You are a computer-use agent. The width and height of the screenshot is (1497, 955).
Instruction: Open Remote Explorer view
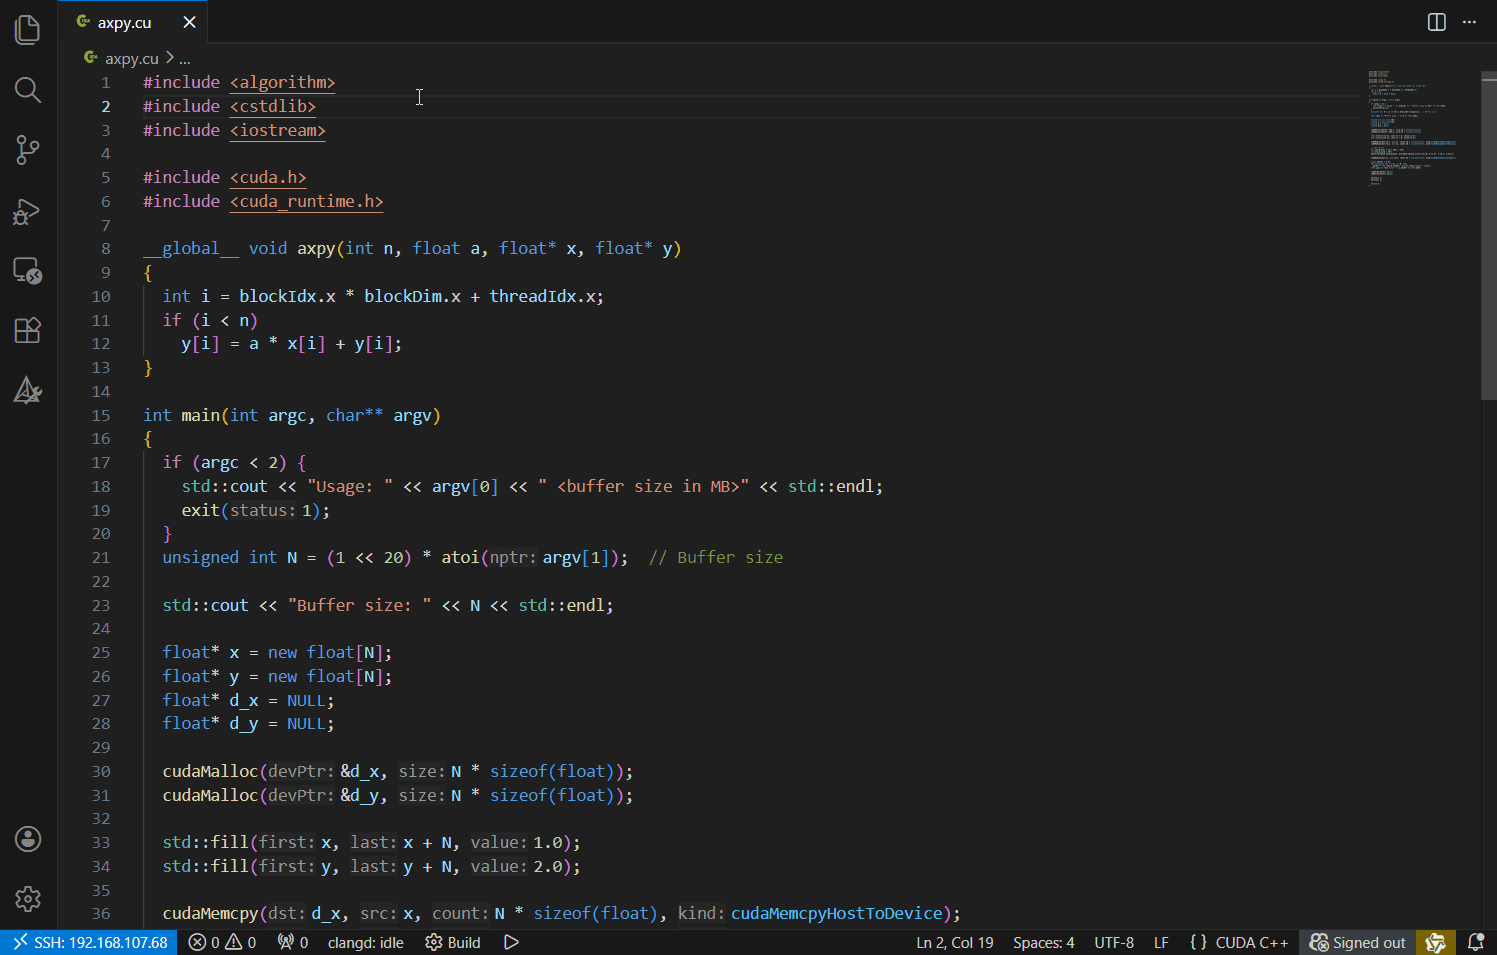coord(28,271)
